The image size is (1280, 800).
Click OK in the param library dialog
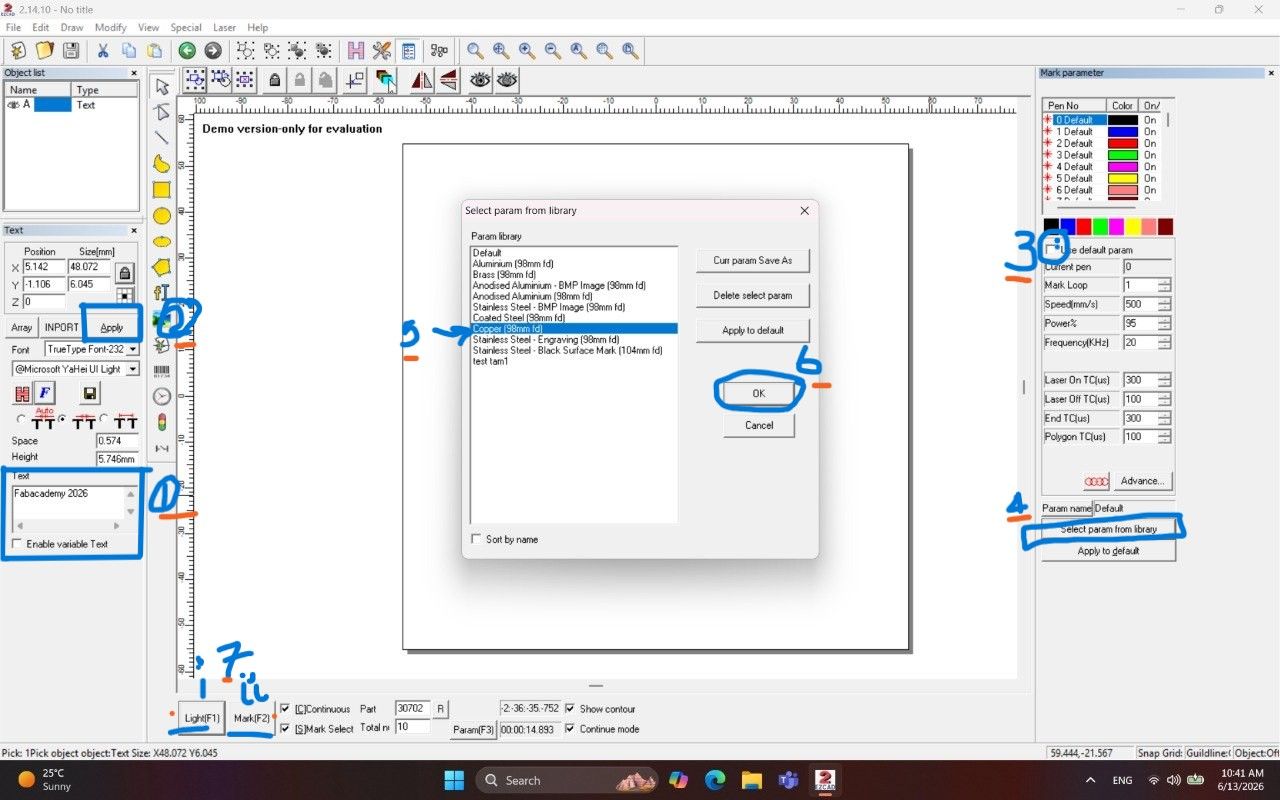coord(758,394)
